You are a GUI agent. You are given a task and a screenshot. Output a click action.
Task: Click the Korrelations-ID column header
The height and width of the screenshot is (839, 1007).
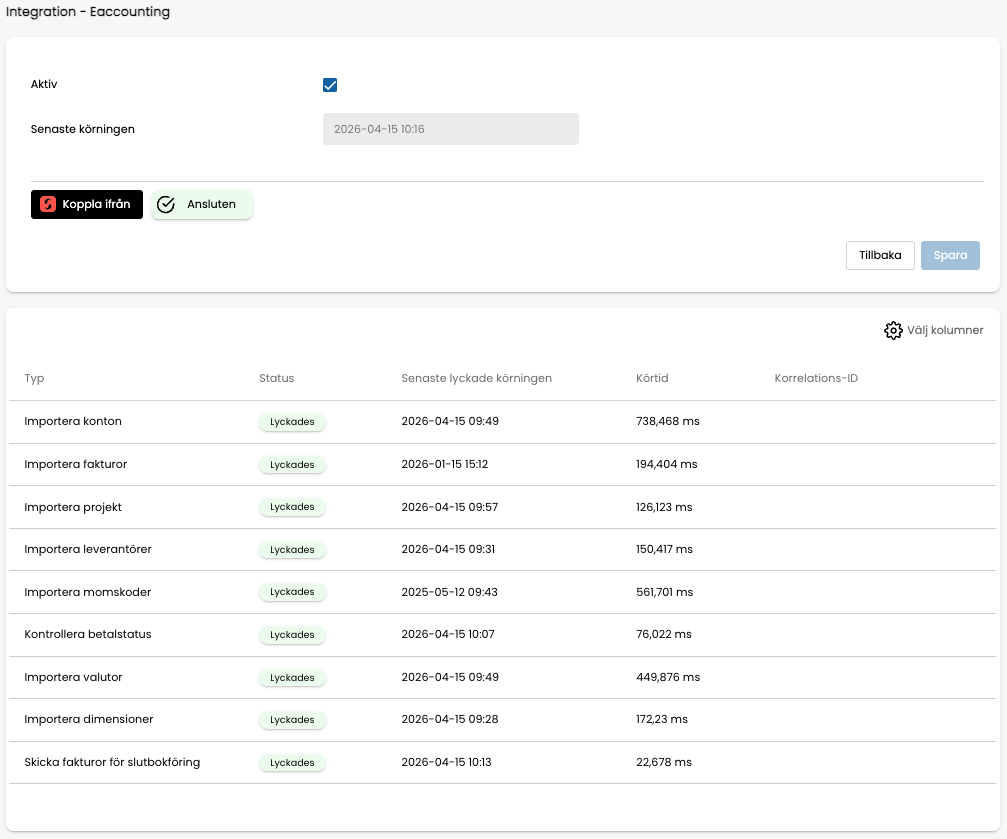pyautogui.click(x=816, y=378)
